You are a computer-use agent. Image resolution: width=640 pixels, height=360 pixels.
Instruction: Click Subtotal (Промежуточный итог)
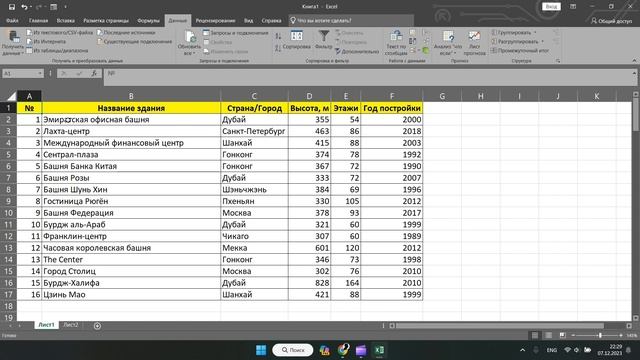[520, 51]
